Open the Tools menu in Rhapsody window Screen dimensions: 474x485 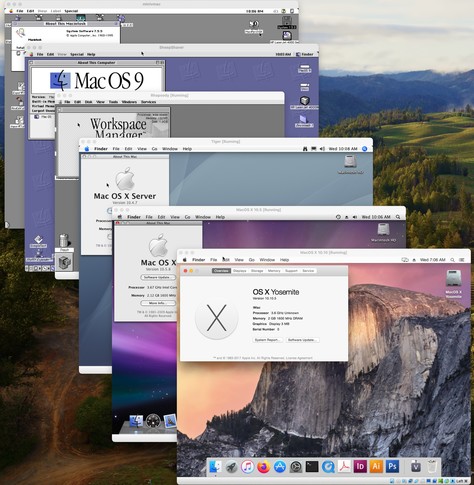point(113,102)
